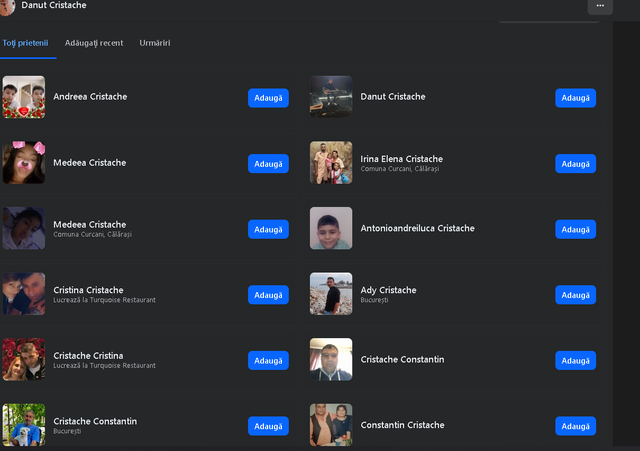Click Adaugă for Cristache Constantin from București
The width and height of the screenshot is (640, 451).
click(x=268, y=426)
